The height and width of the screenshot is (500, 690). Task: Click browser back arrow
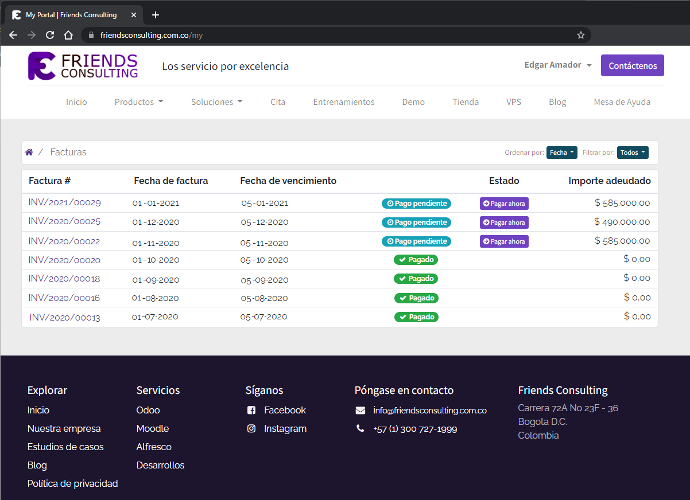(x=13, y=34)
